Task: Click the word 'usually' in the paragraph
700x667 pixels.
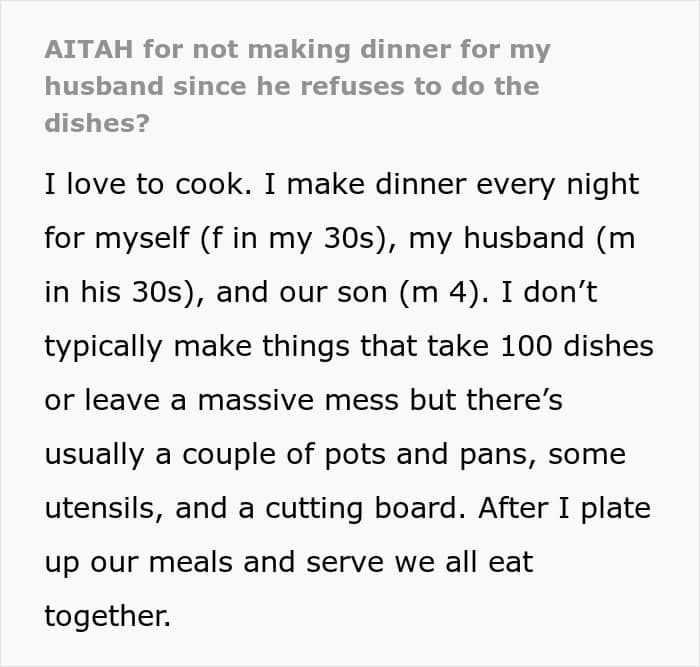Action: pos(94,455)
